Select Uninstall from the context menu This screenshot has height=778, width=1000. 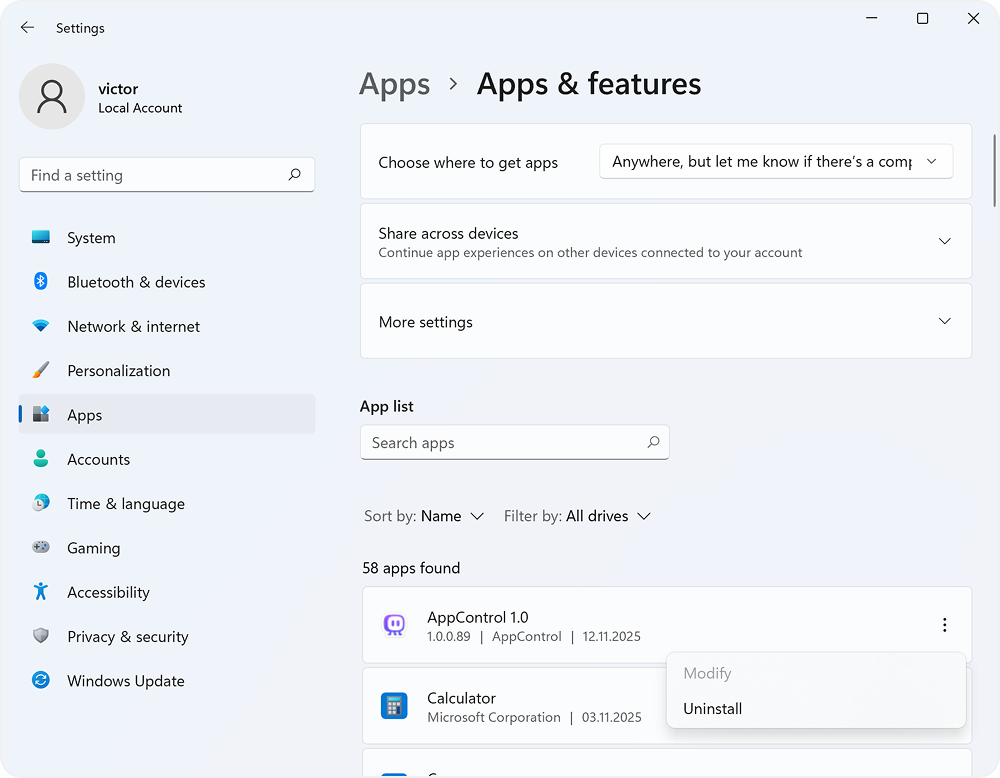tap(712, 708)
